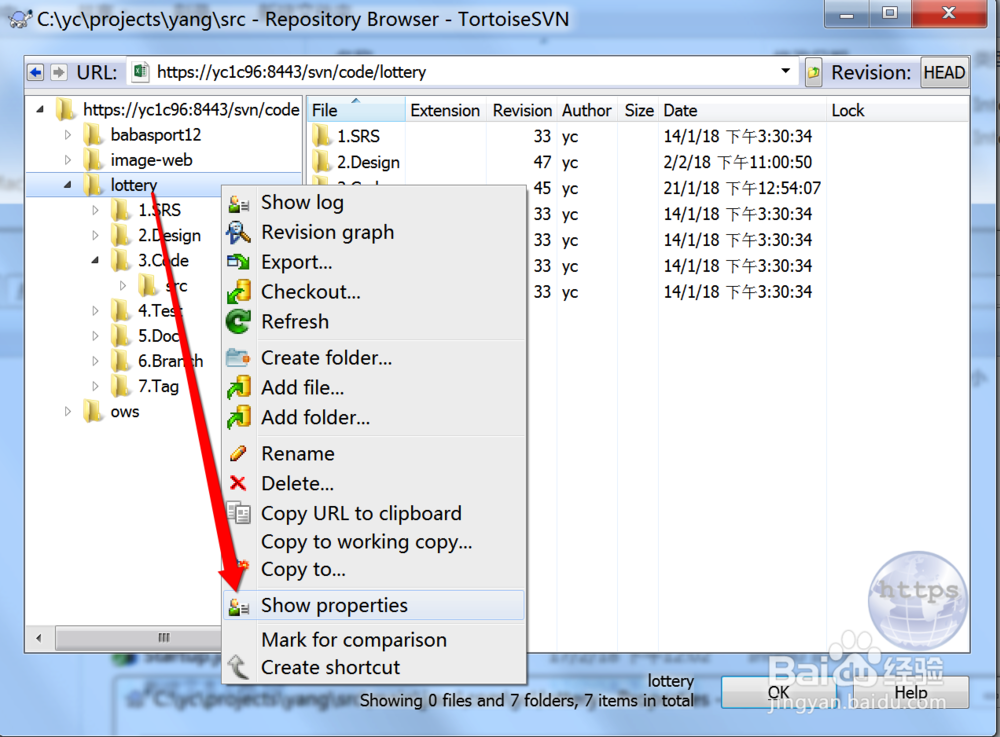Click the red Delete X icon
This screenshot has height=737, width=1000.
pos(238,483)
